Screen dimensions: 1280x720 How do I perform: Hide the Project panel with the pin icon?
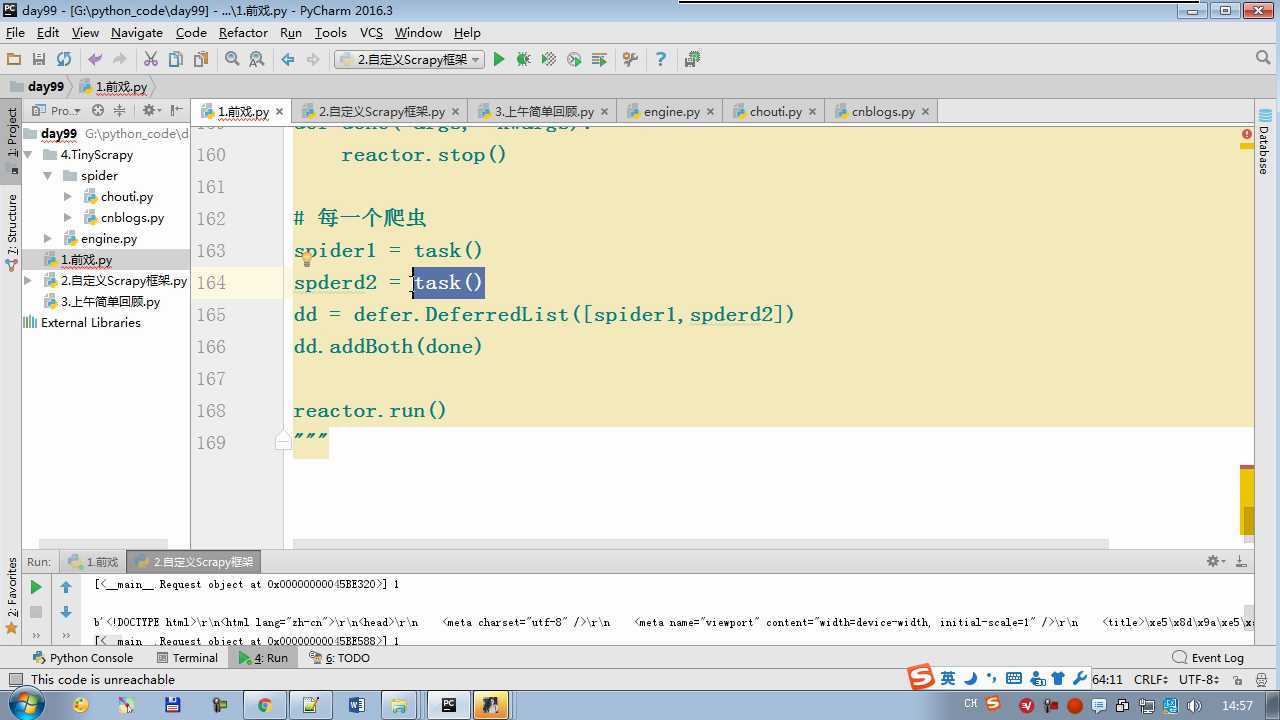(x=176, y=111)
